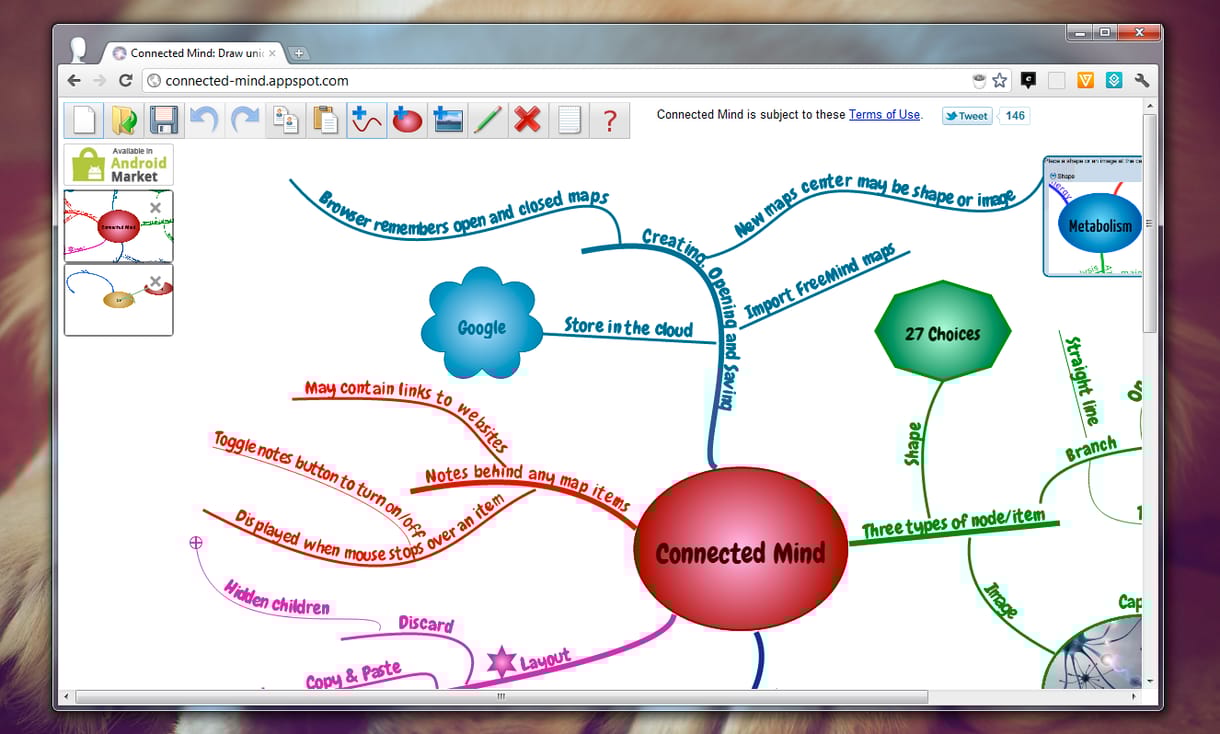Close the Connected Mind map thumbnail
1220x734 pixels.
pyautogui.click(x=155, y=208)
